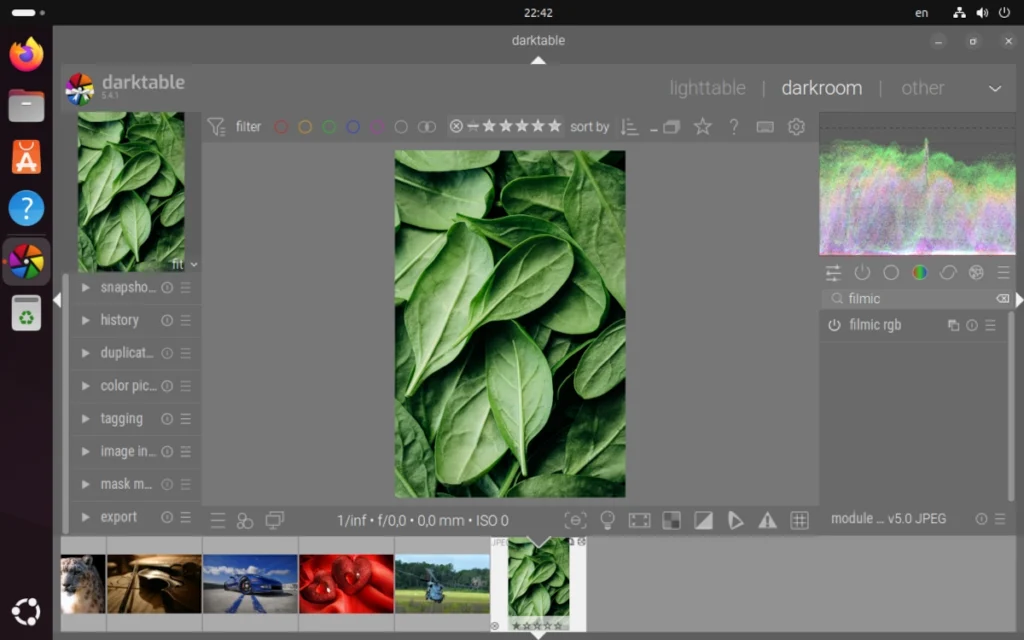Turn on the filmic rgb module
The height and width of the screenshot is (640, 1024).
tap(834, 325)
